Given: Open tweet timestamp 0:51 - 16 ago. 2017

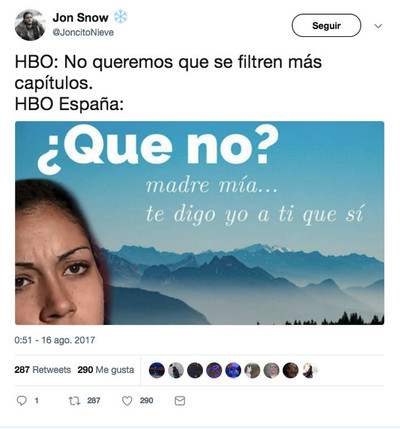Looking at the screenshot, I should [55, 340].
